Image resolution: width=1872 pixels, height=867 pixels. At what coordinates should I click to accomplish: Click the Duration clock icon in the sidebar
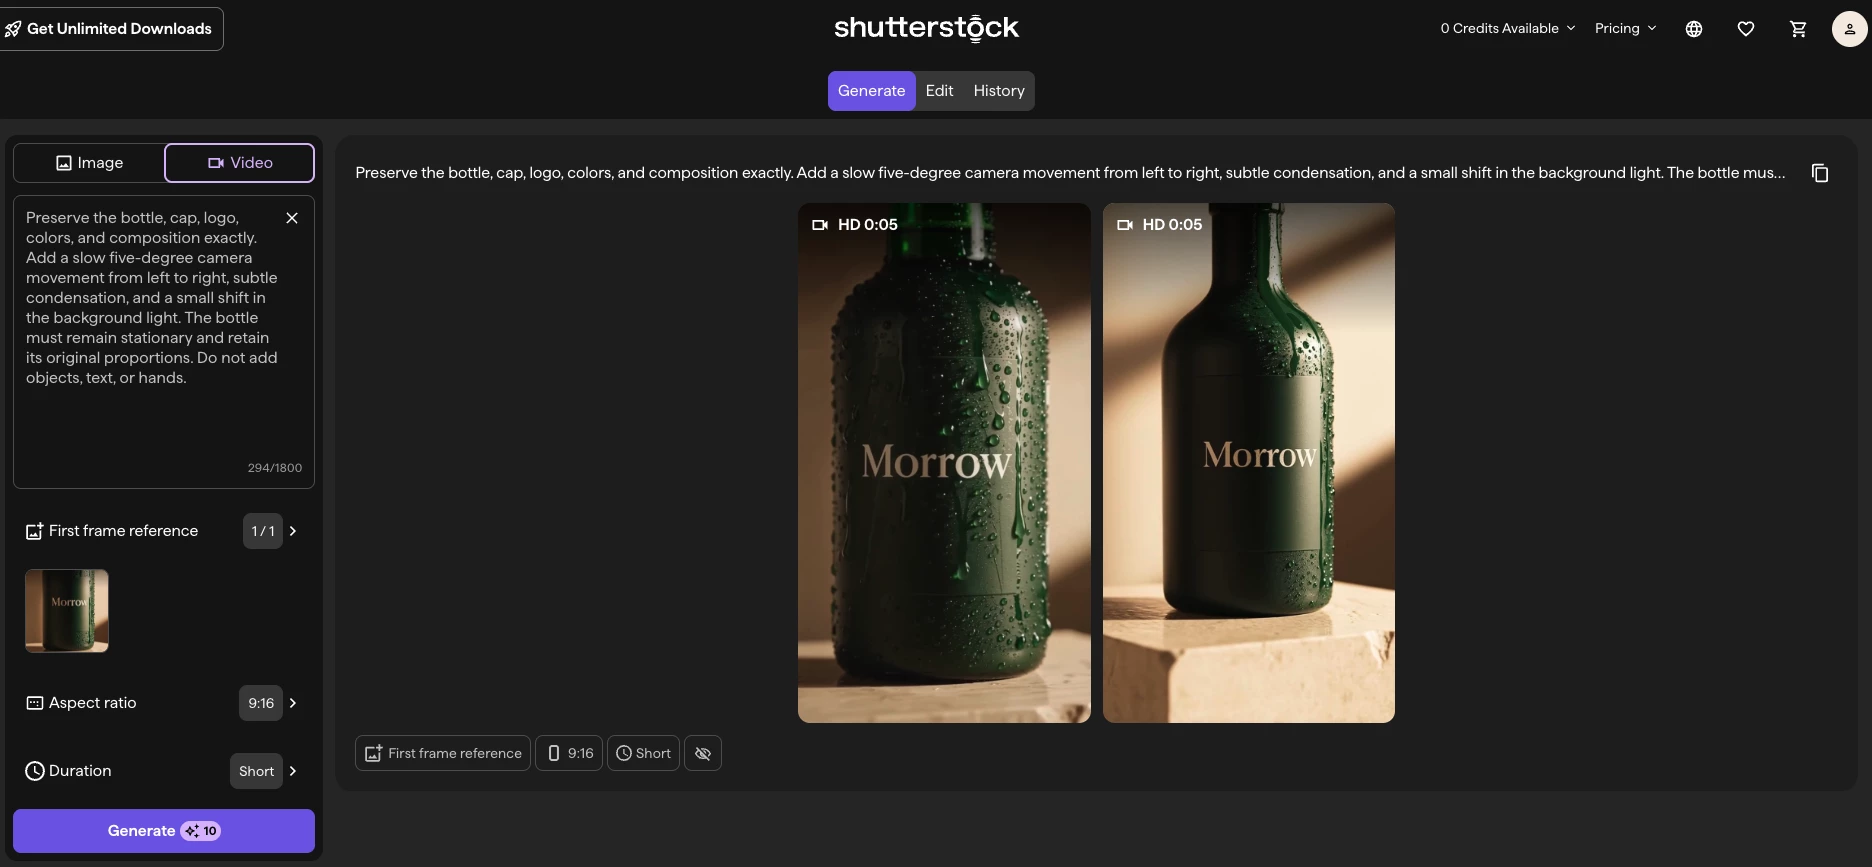34,771
